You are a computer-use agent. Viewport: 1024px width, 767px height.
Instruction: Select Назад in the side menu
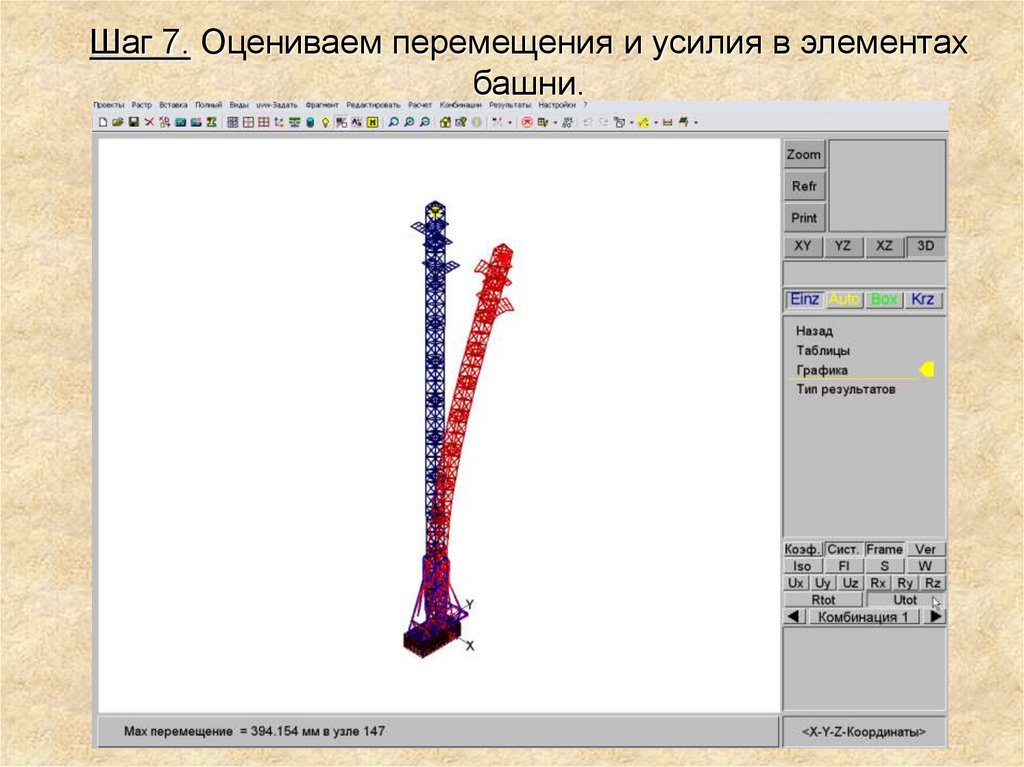pyautogui.click(x=814, y=331)
